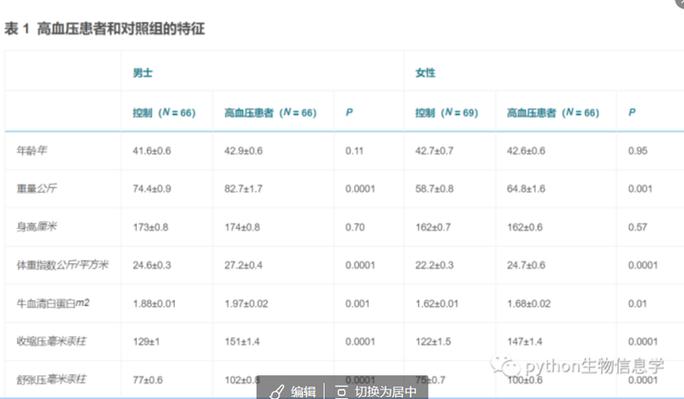Click the cell 27.2±0.4
The image size is (684, 399).
coord(243,265)
